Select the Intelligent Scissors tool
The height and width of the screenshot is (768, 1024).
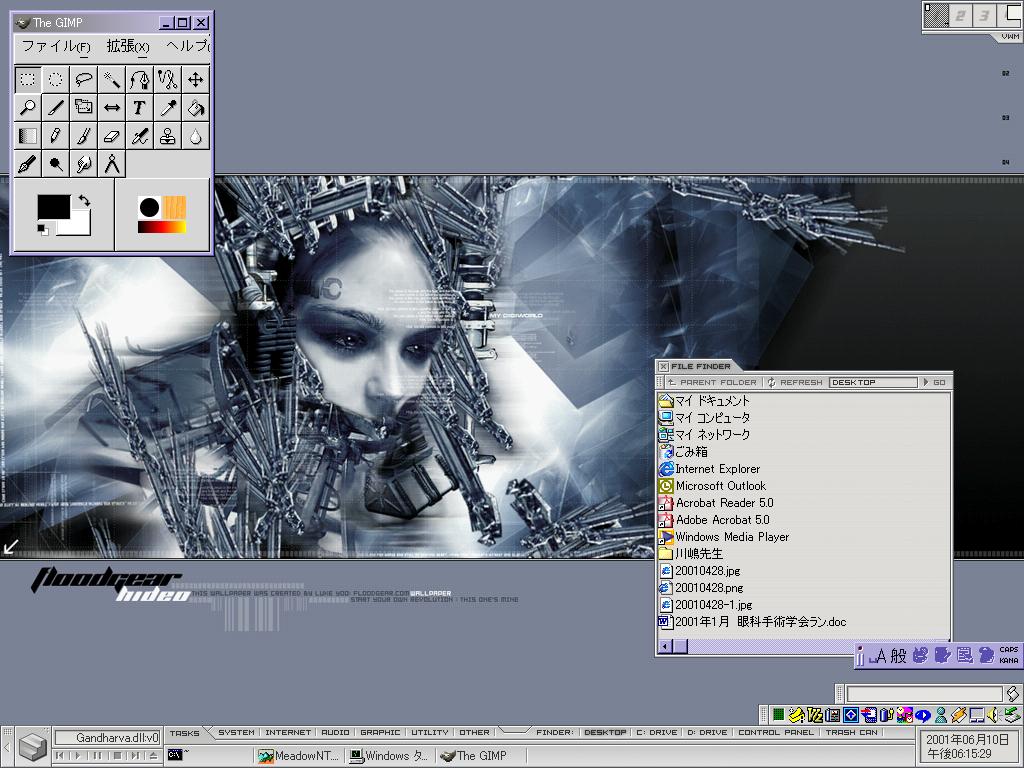tap(168, 80)
